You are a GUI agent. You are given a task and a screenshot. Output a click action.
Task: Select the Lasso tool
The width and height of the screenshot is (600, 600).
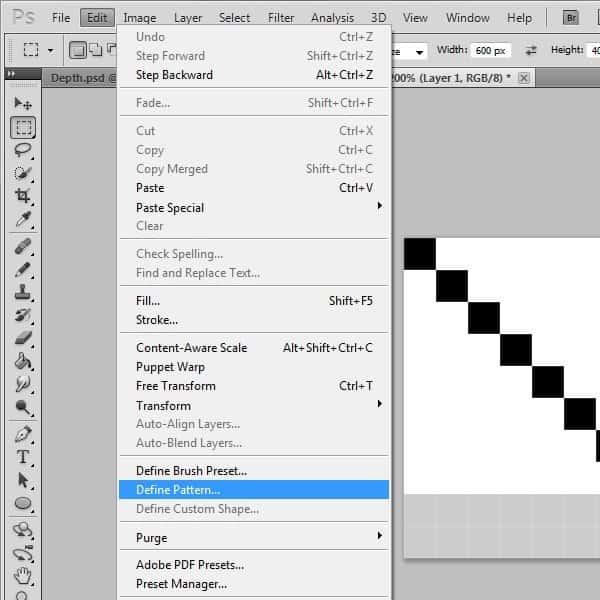point(23,150)
